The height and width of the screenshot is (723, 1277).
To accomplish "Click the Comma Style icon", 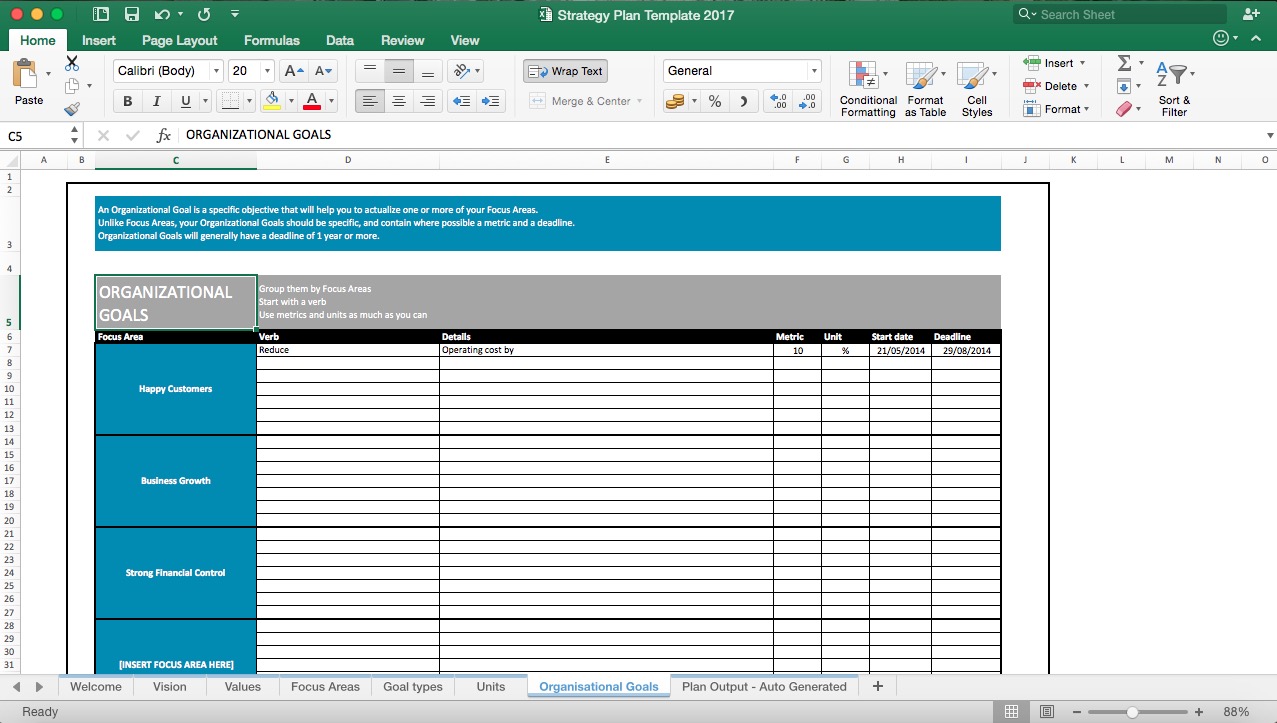I will [743, 101].
